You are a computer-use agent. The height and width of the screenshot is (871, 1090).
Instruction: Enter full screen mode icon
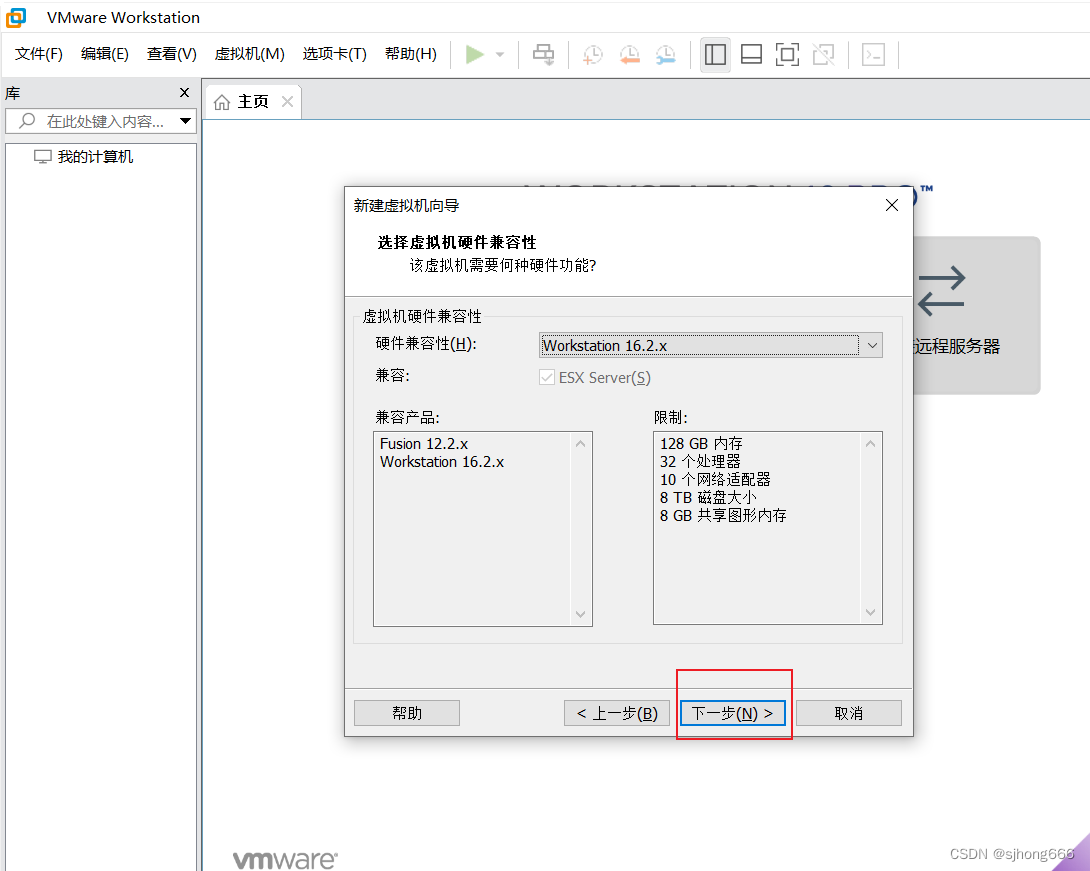click(787, 54)
